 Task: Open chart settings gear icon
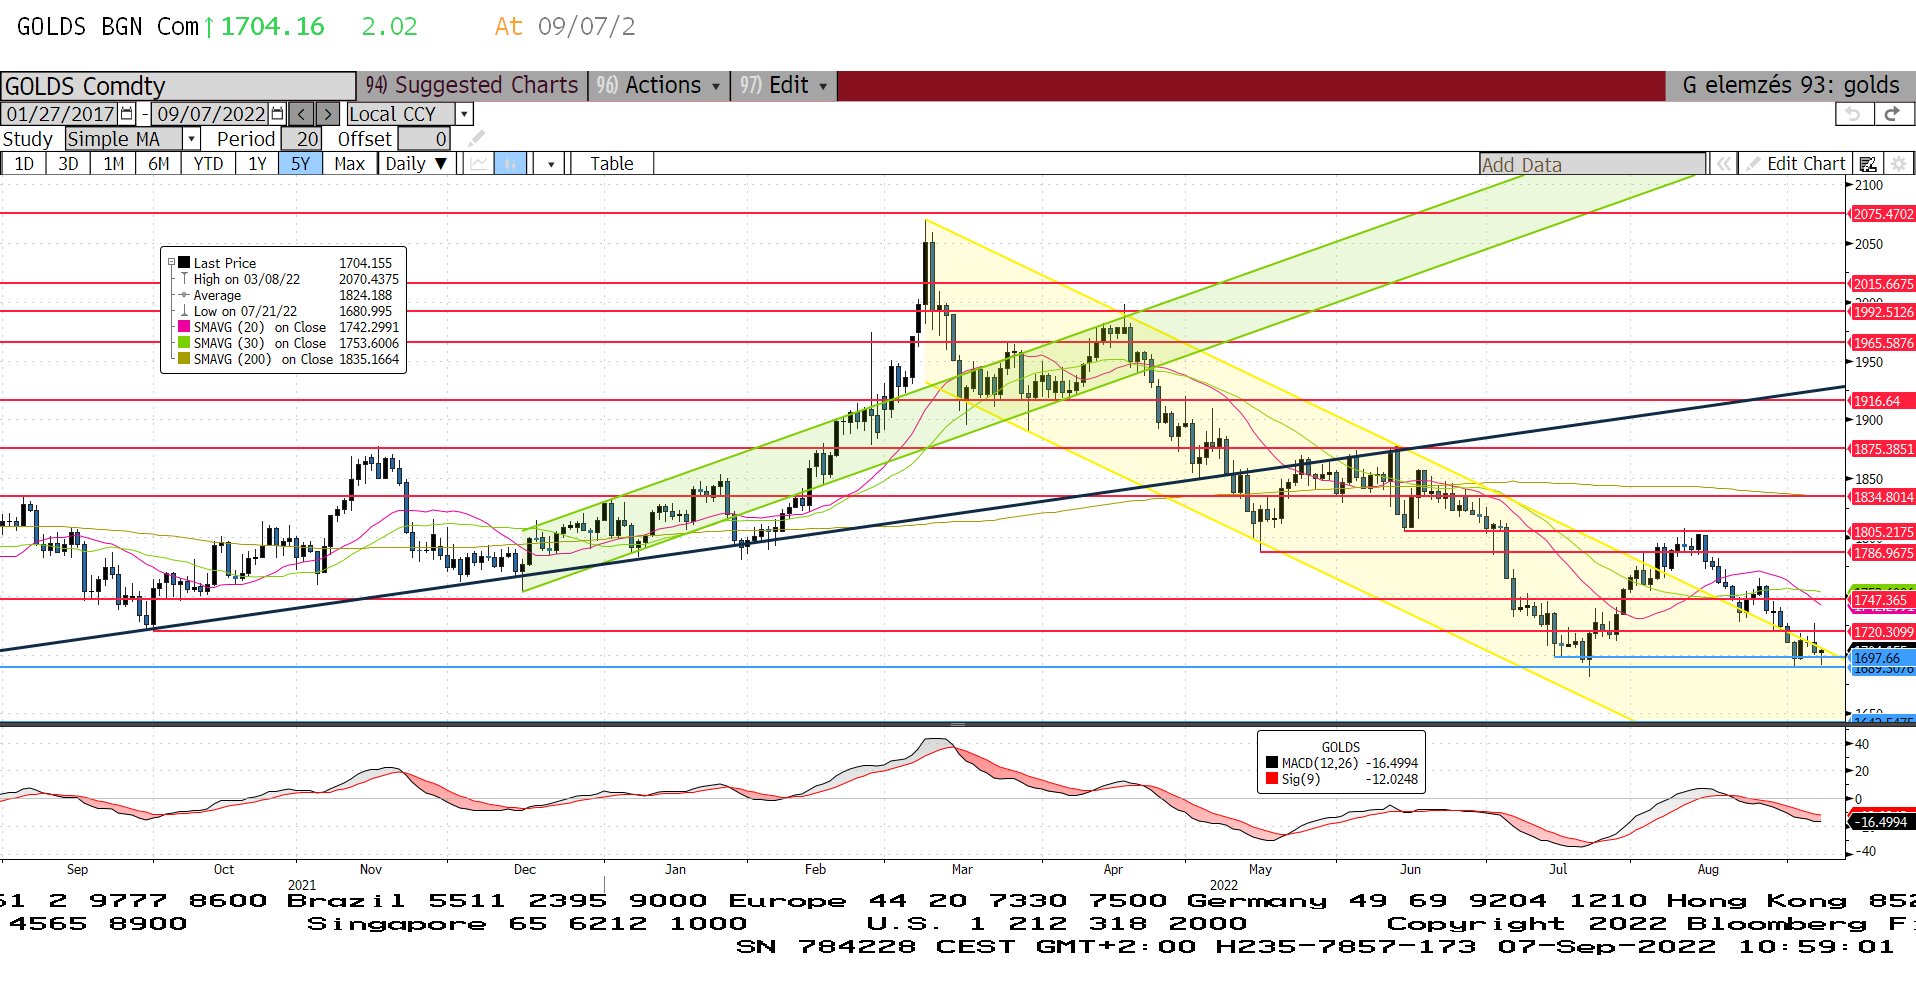click(x=1898, y=164)
